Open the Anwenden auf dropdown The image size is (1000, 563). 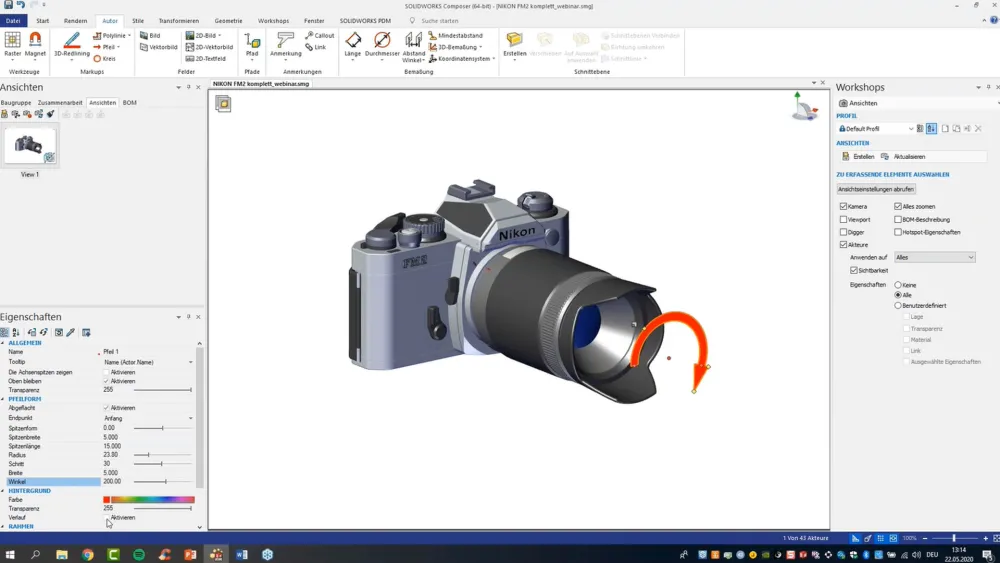point(934,258)
